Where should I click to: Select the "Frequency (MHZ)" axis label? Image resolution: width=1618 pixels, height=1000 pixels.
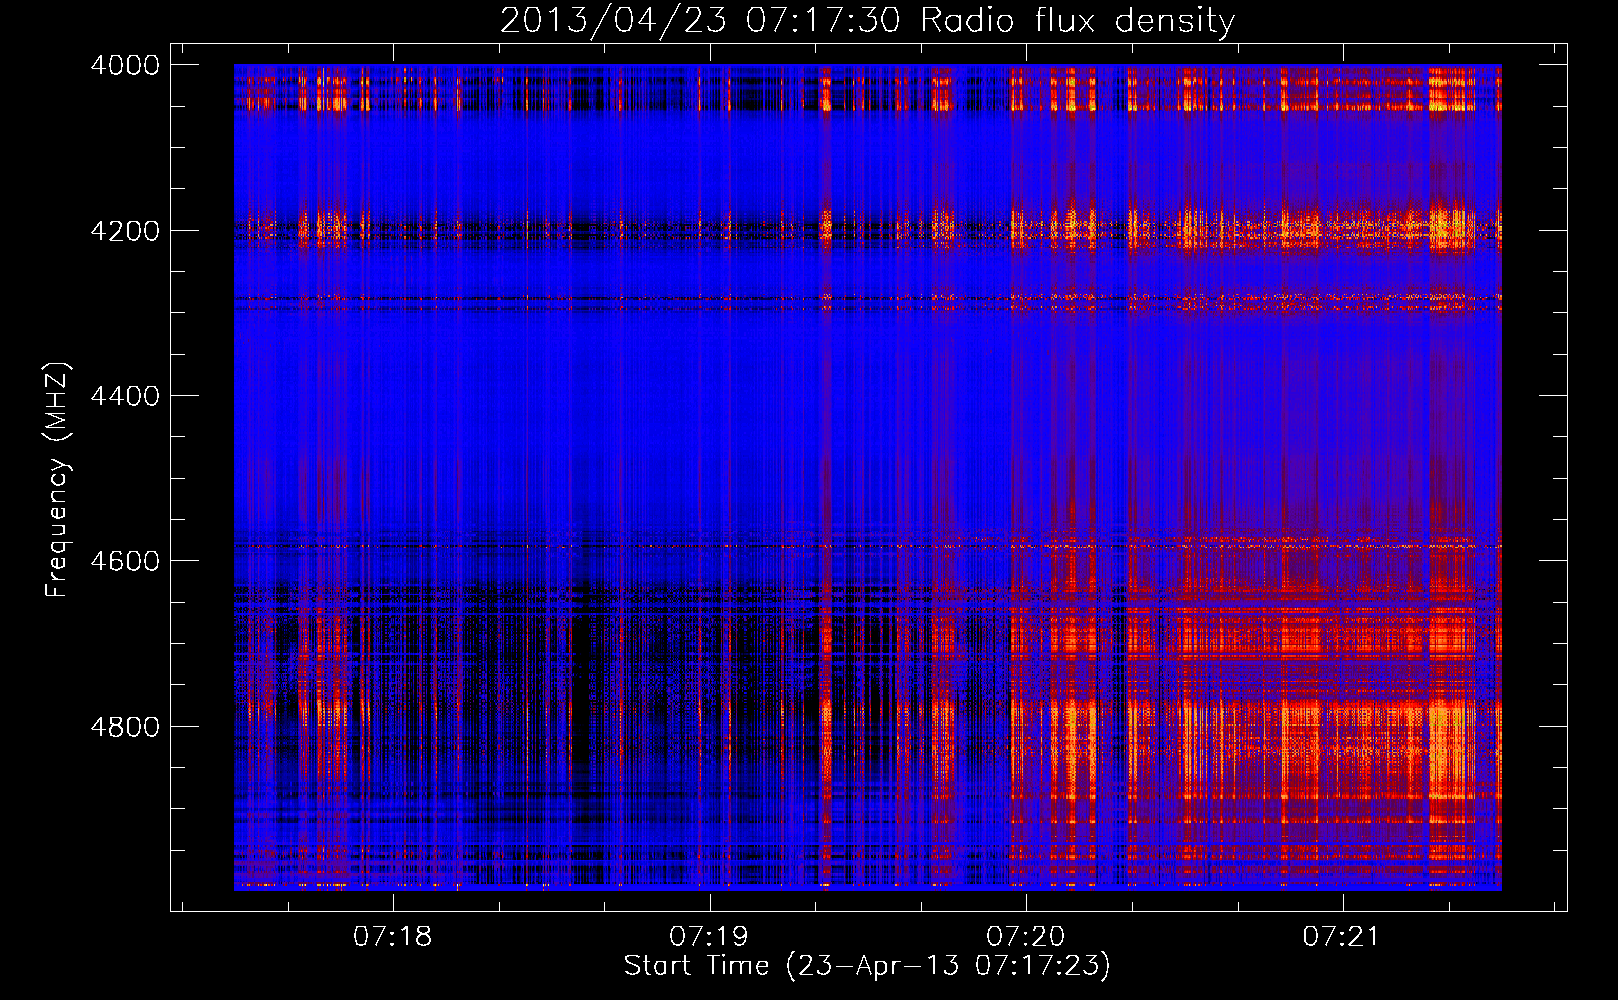pyautogui.click(x=57, y=480)
